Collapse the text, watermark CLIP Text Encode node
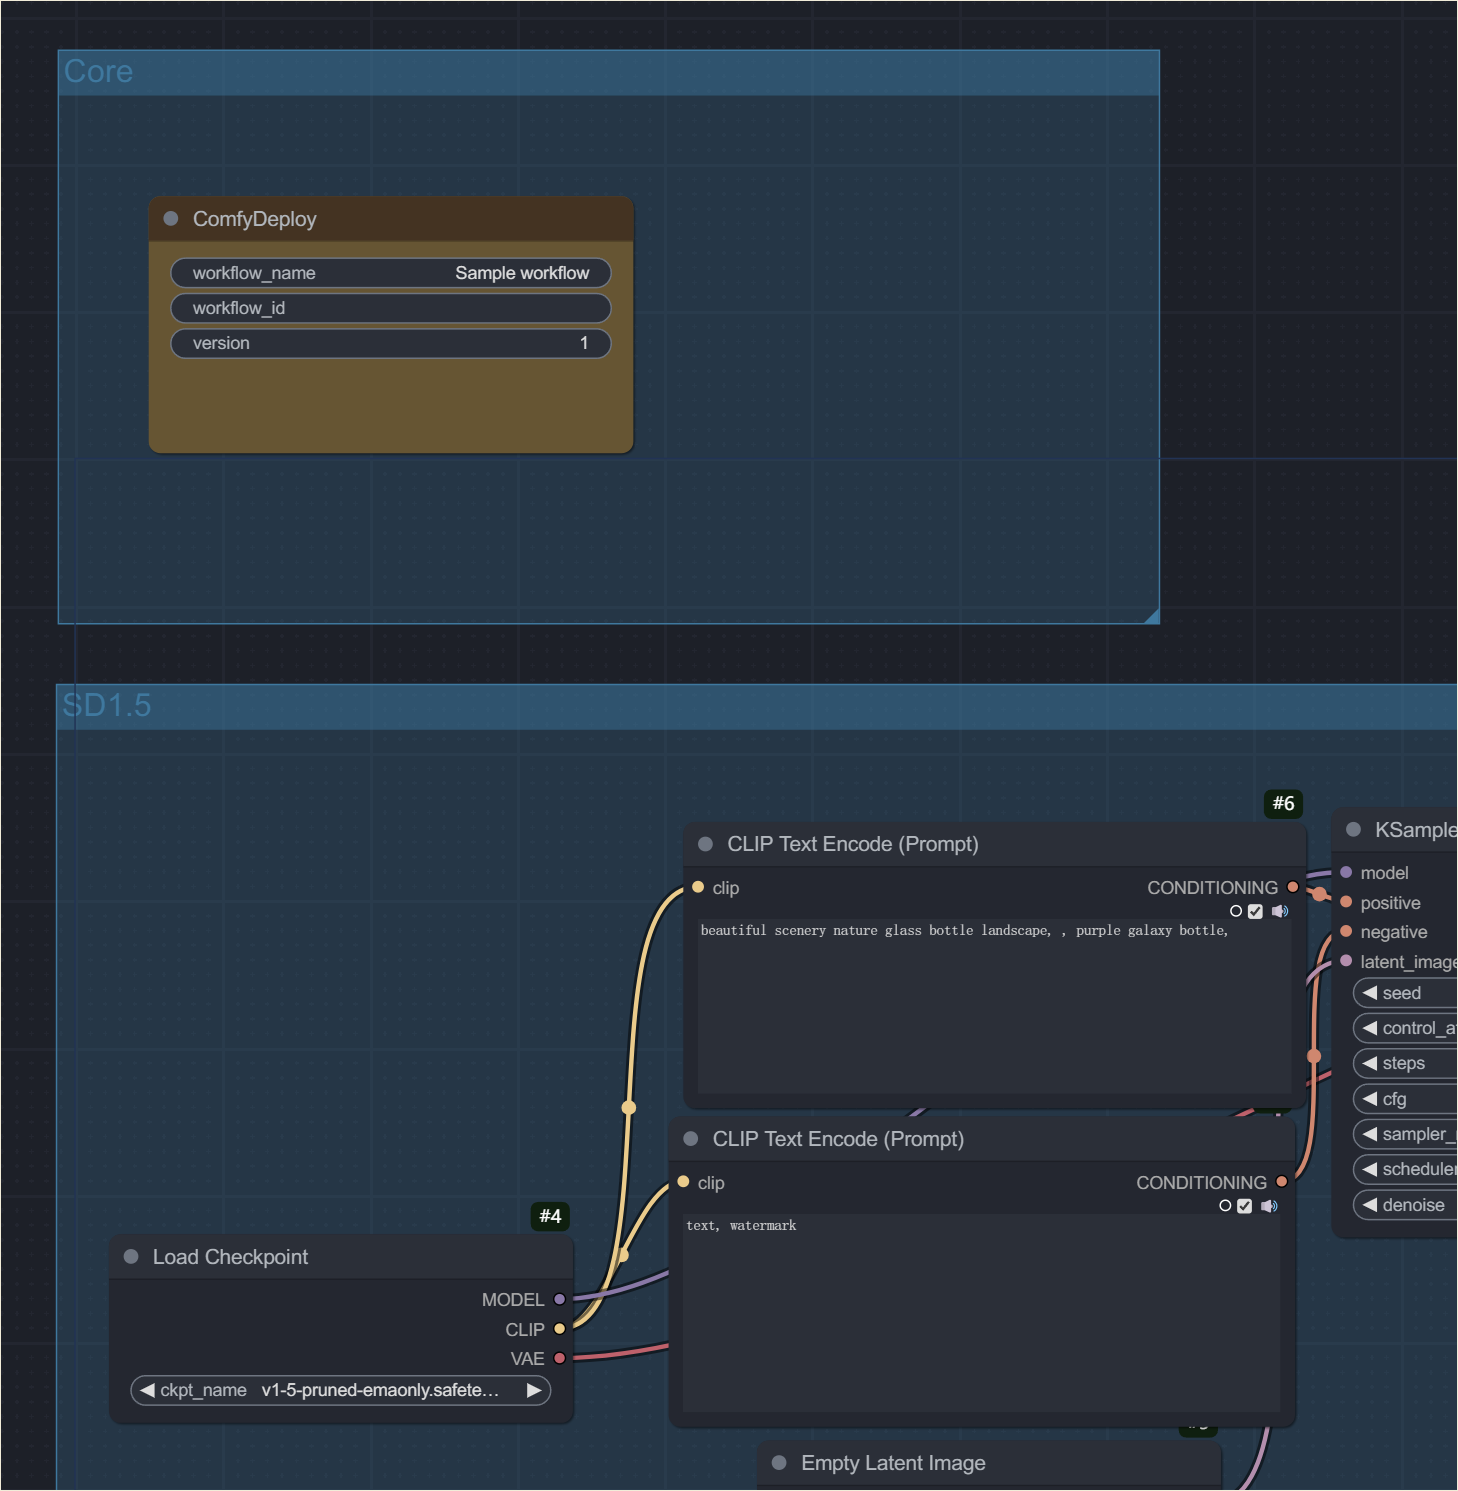Screen dimensions: 1458x1491 (691, 1138)
